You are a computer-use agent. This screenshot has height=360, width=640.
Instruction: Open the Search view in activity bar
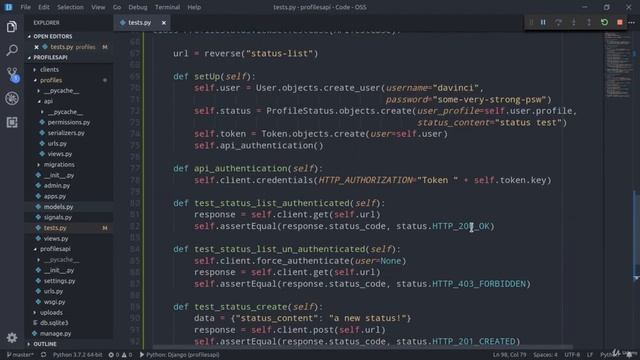(12, 50)
